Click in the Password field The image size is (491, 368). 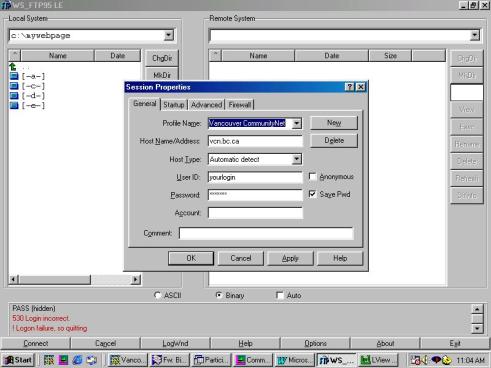(255, 195)
